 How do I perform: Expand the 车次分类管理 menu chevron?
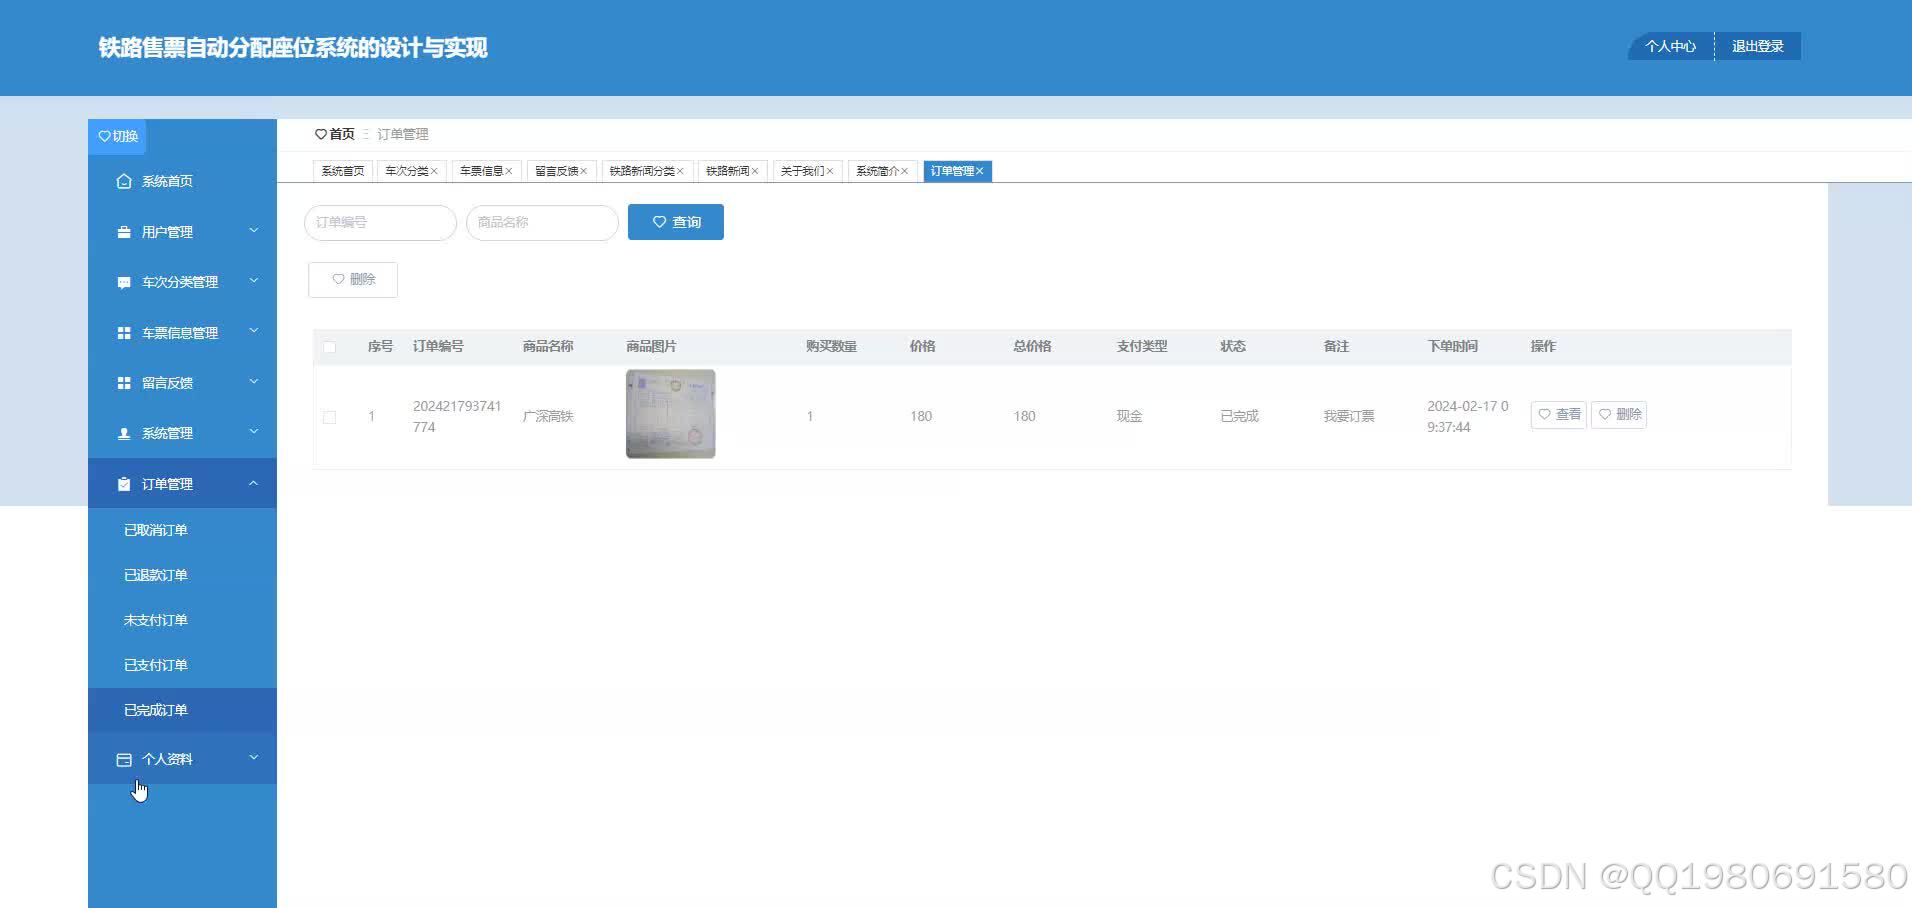point(254,281)
